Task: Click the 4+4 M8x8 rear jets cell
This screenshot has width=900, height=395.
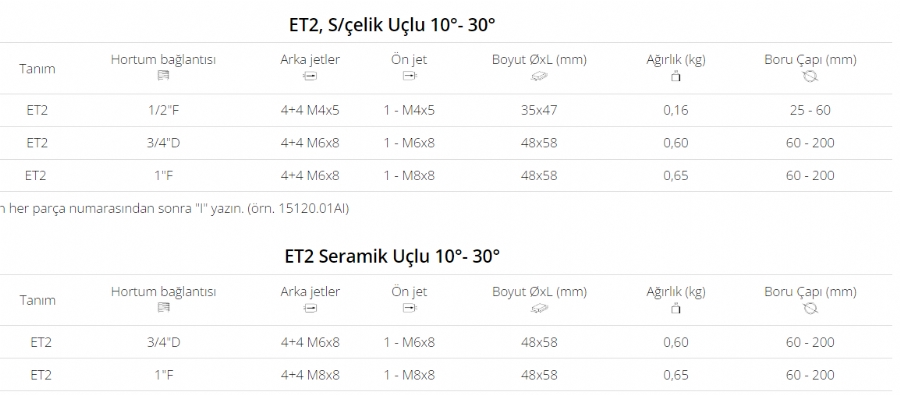Action: click(x=310, y=375)
